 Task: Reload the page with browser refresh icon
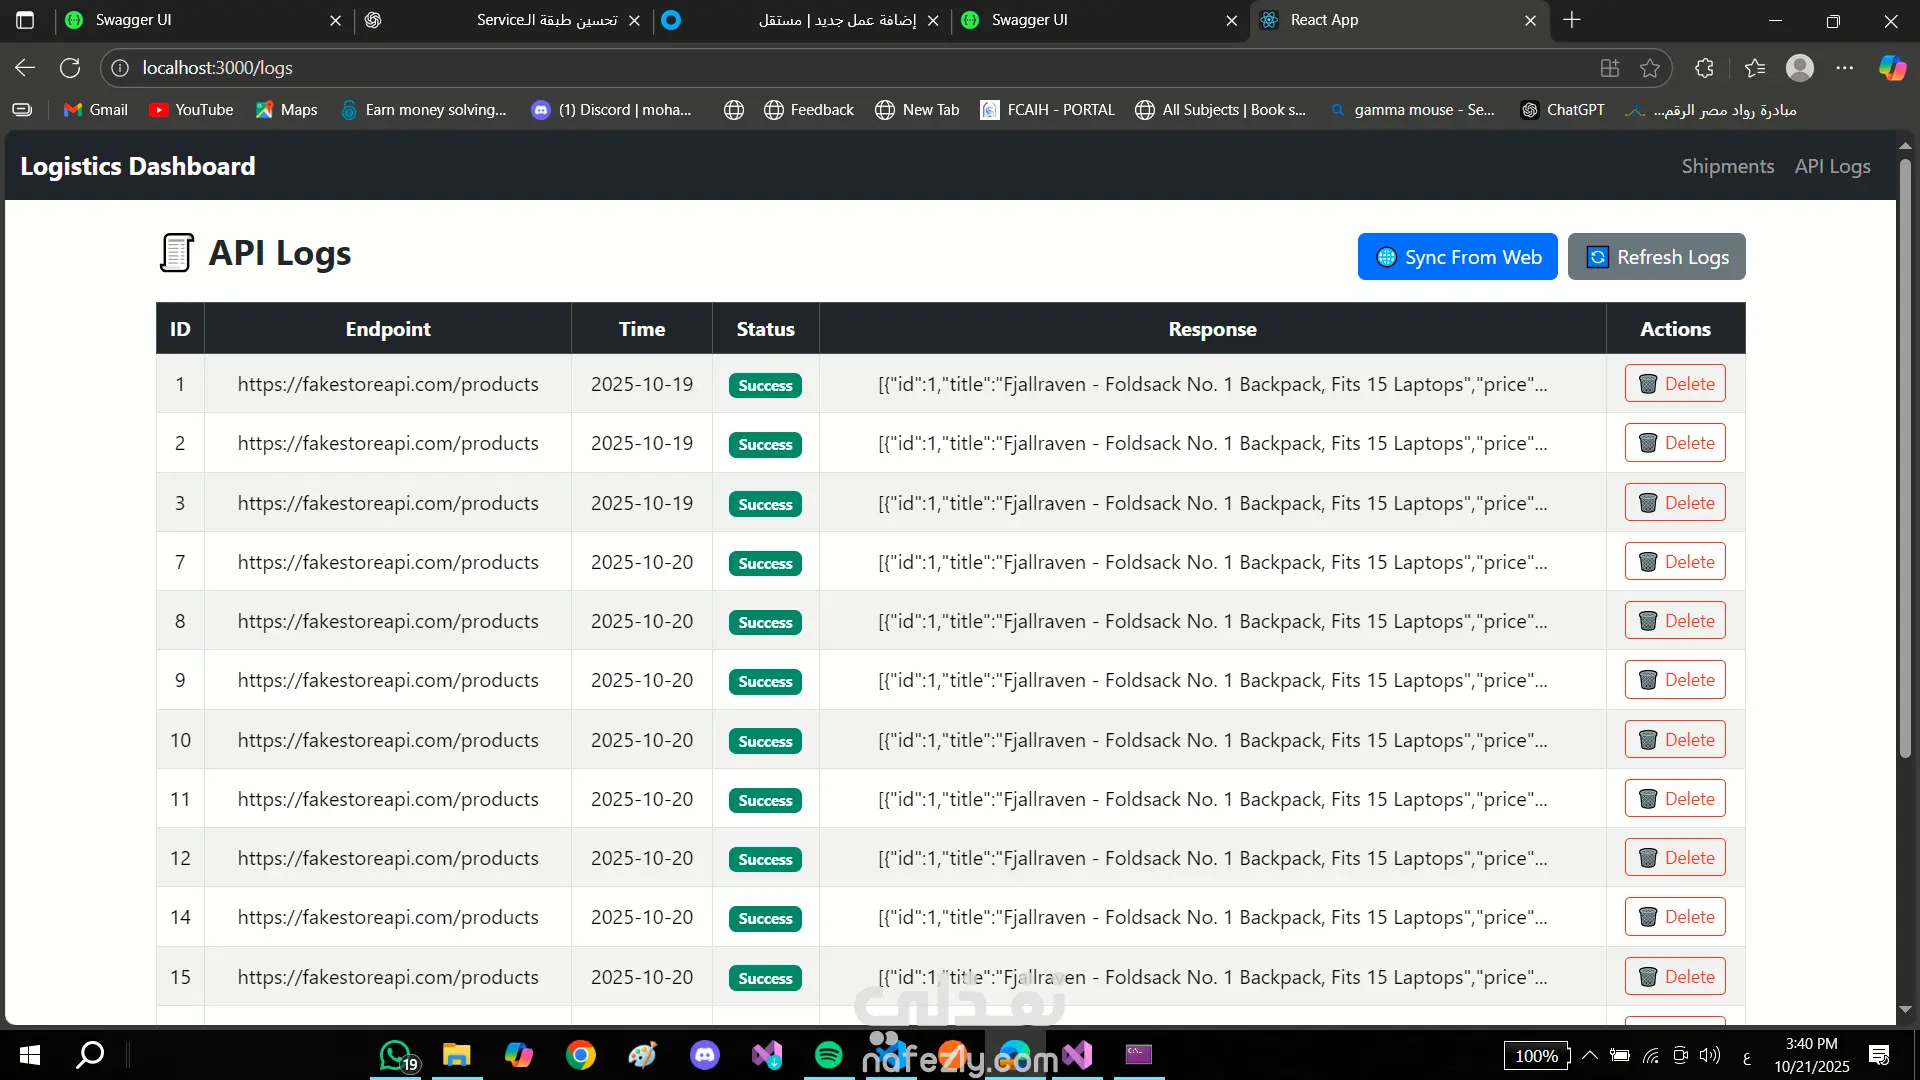(70, 68)
